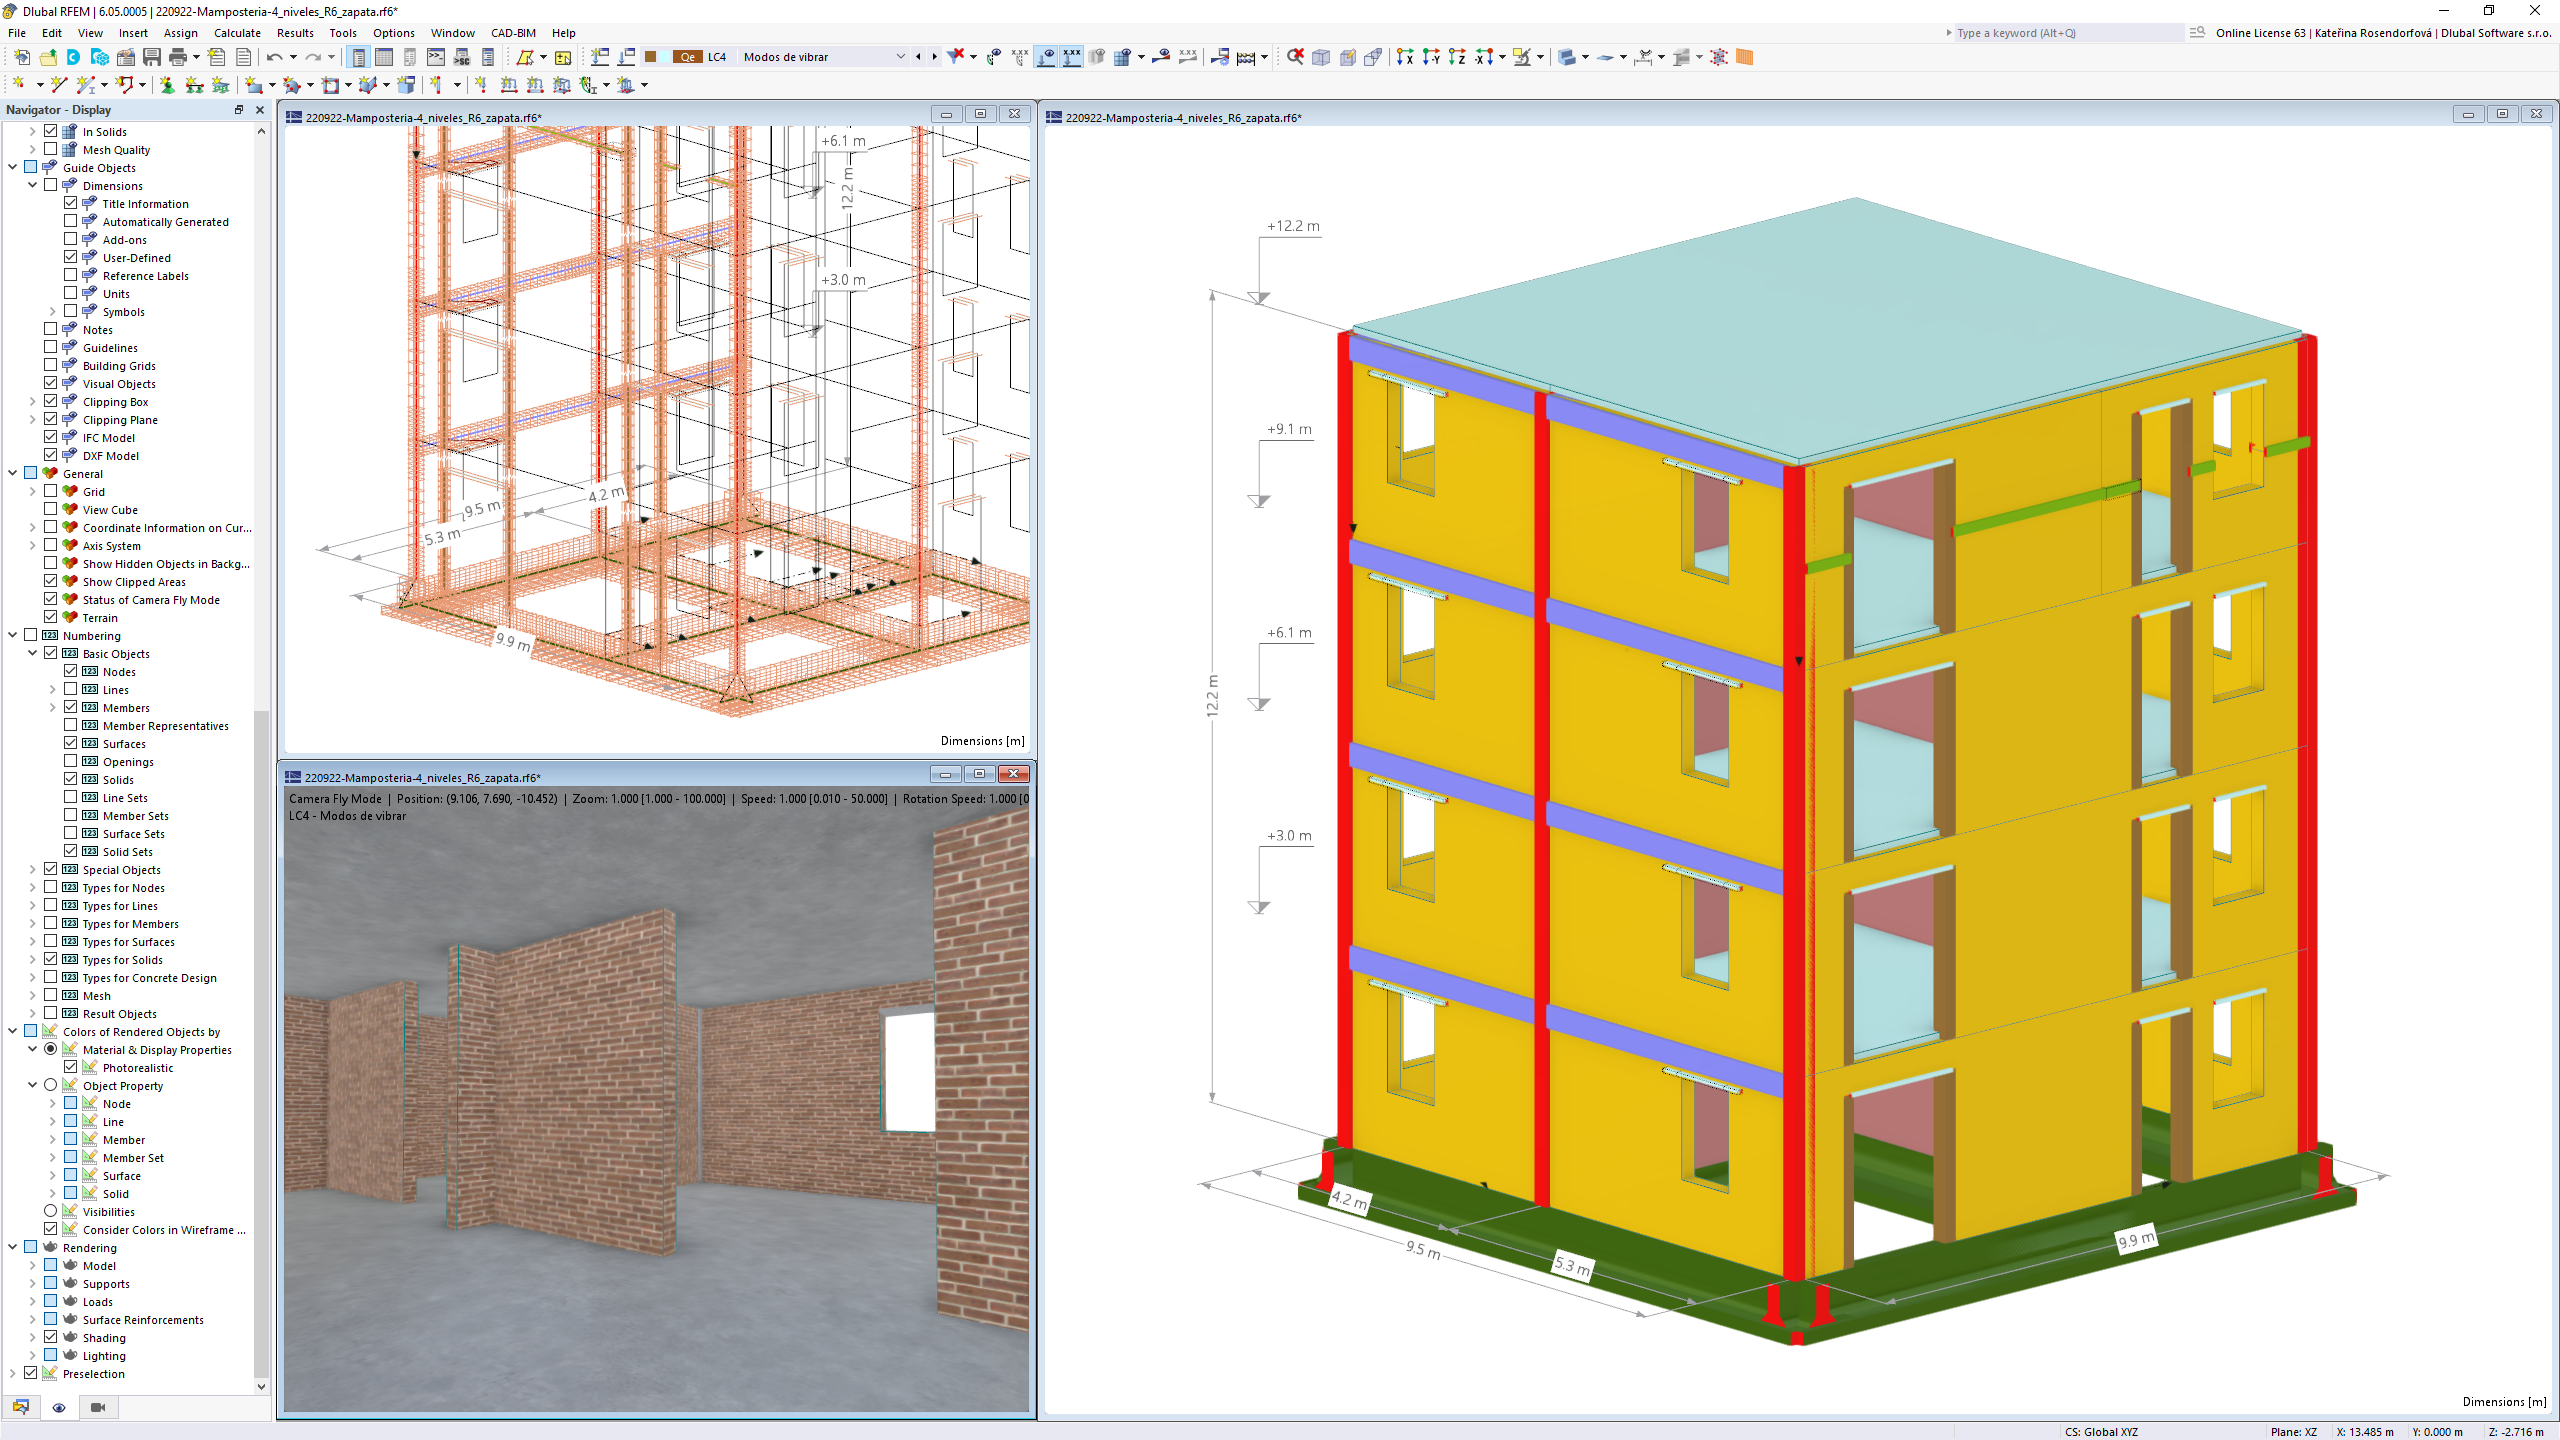This screenshot has height=1440, width=2560.
Task: Select the view in X direction tool
Action: point(1407,57)
